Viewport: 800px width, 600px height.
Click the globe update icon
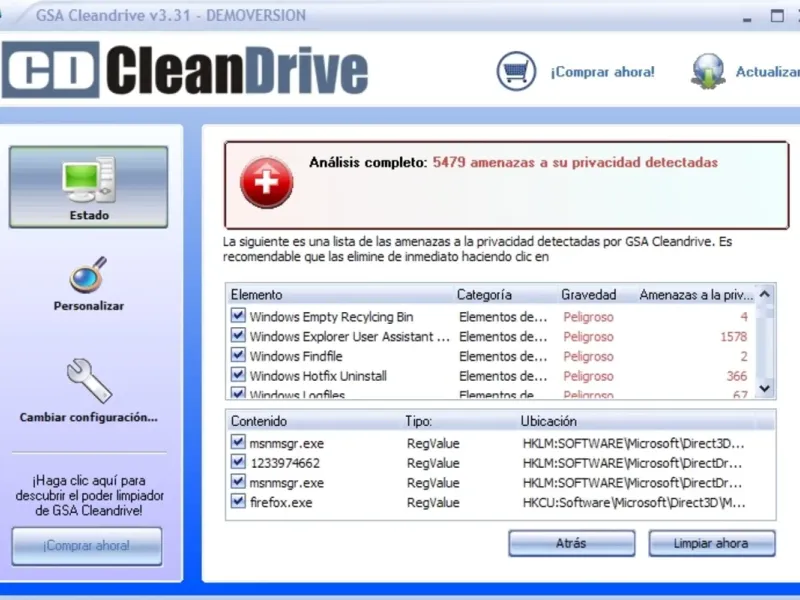click(708, 71)
